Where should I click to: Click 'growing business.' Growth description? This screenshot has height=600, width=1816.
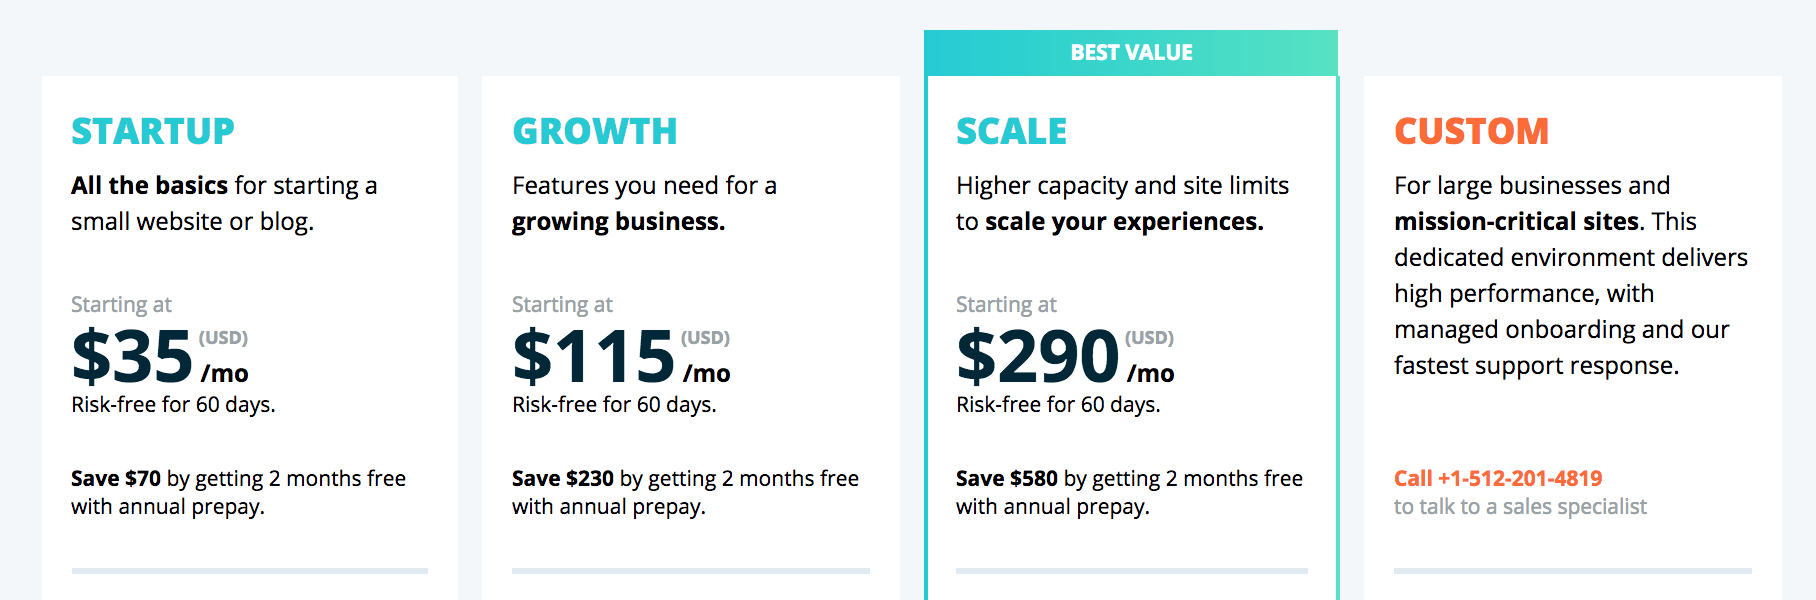click(x=618, y=221)
